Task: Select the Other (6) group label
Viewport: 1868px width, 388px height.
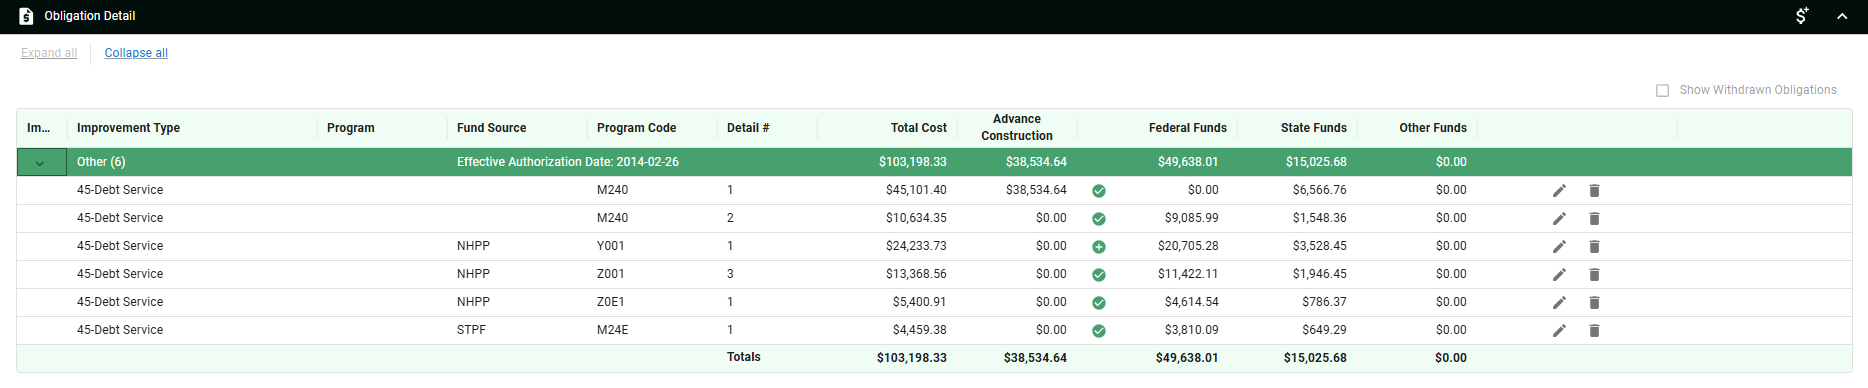Action: pos(101,162)
